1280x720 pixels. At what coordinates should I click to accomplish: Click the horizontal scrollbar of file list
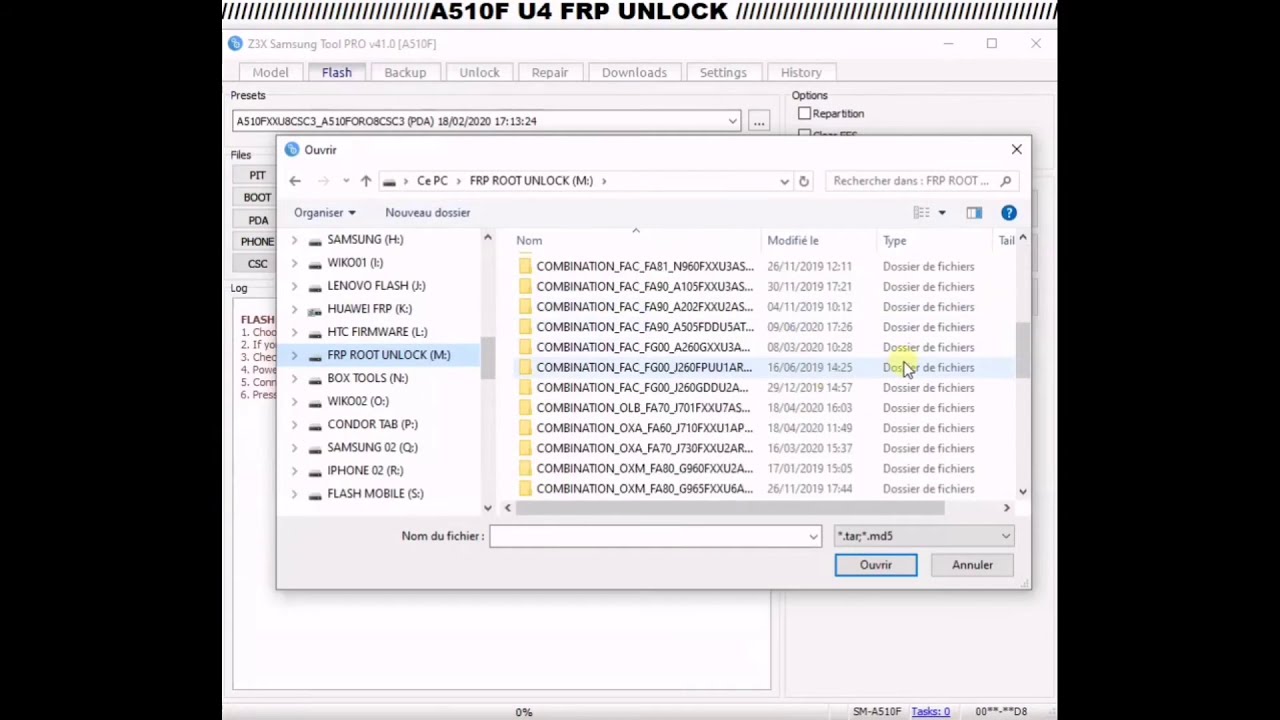point(729,508)
